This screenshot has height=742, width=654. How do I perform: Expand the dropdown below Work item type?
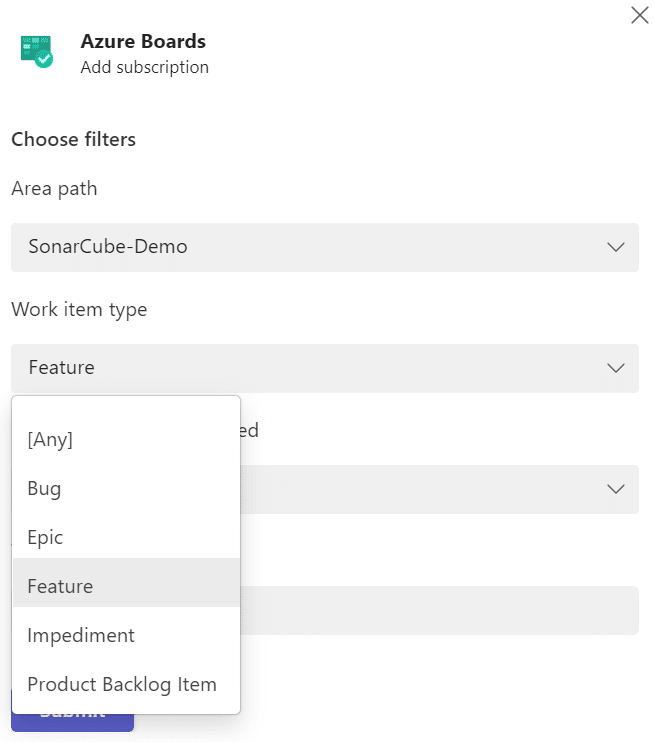pyautogui.click(x=439, y=489)
